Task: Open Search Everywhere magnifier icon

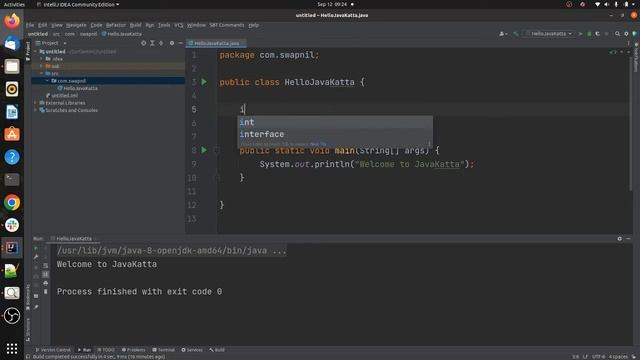Action: (618, 34)
